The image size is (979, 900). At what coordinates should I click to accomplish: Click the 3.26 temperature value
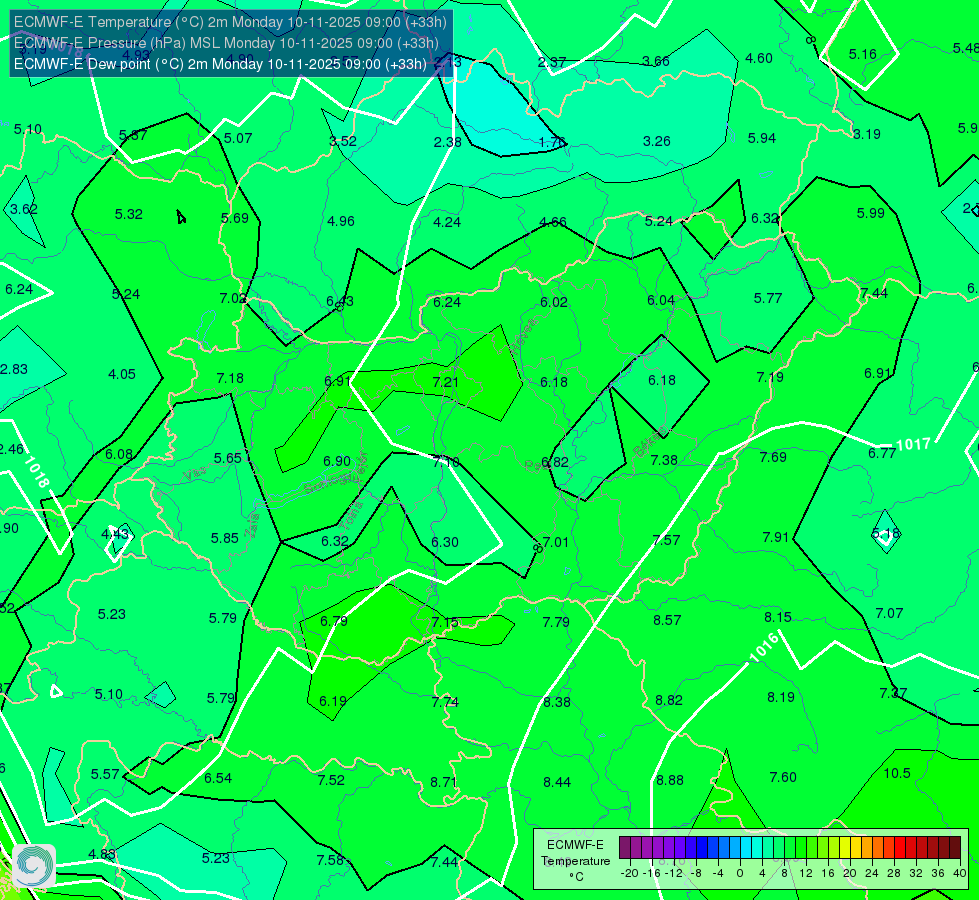tap(657, 141)
